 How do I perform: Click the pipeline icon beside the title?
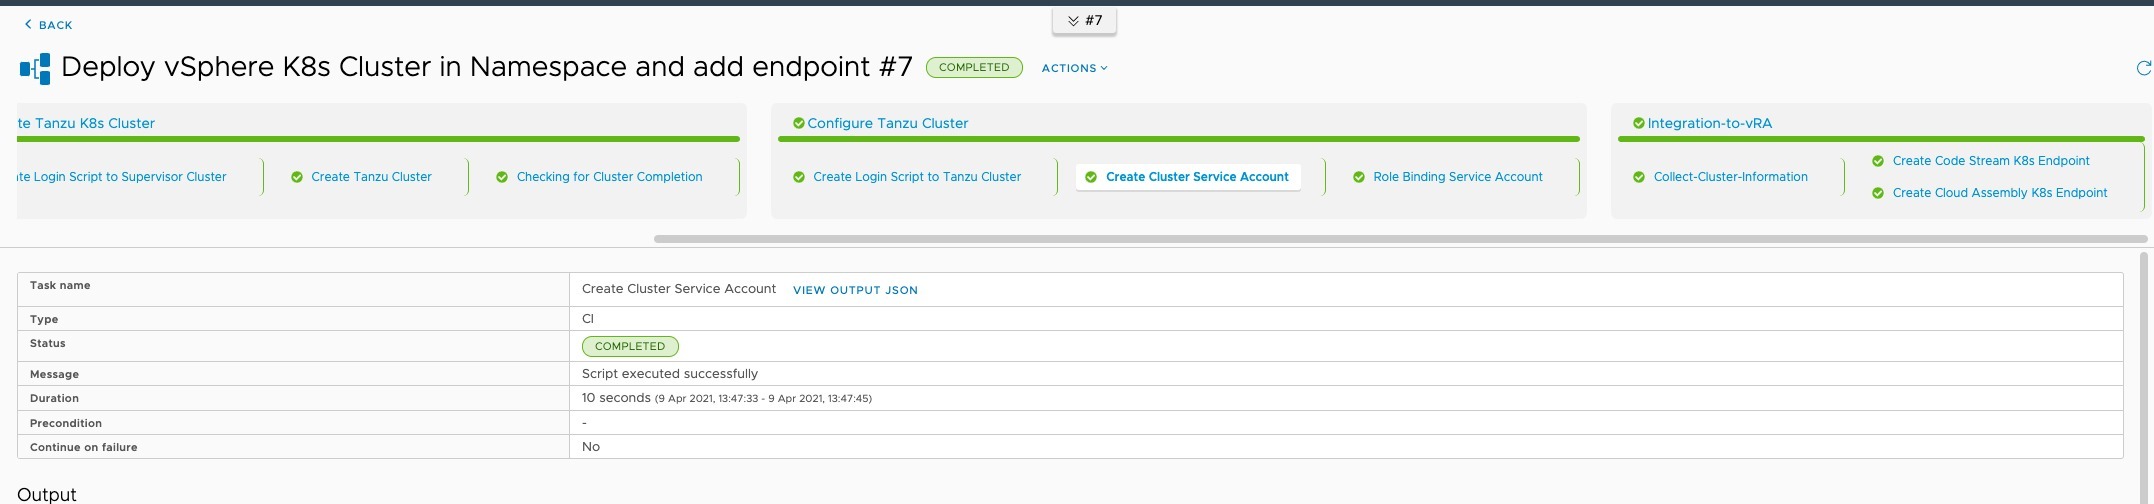35,68
